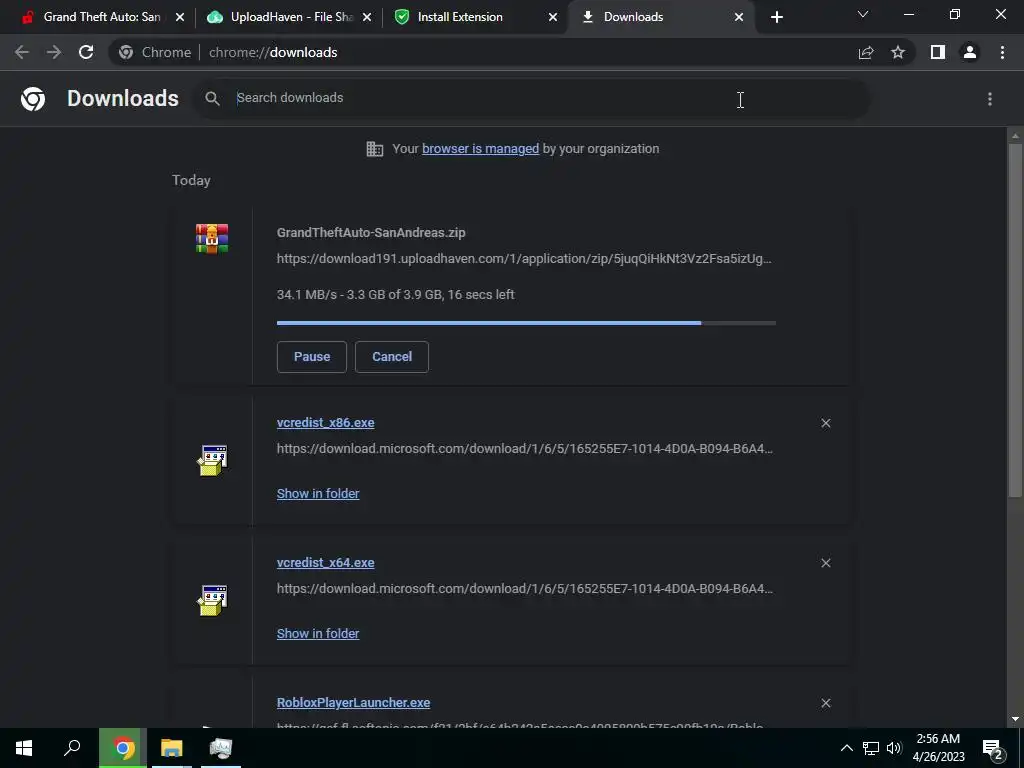Pause the GrandTheftAuto-SanAndreas.zip download

(x=312, y=357)
